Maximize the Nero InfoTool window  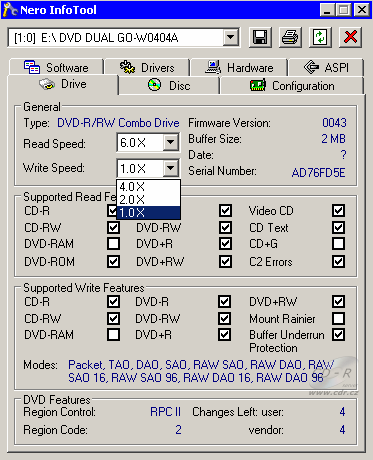[343, 10]
